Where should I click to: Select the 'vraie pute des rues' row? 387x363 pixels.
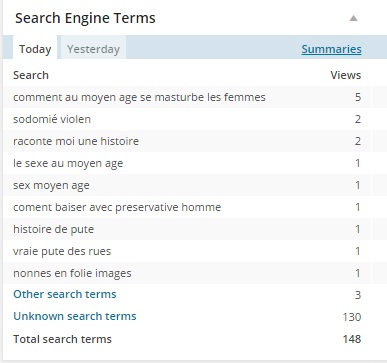(x=187, y=251)
